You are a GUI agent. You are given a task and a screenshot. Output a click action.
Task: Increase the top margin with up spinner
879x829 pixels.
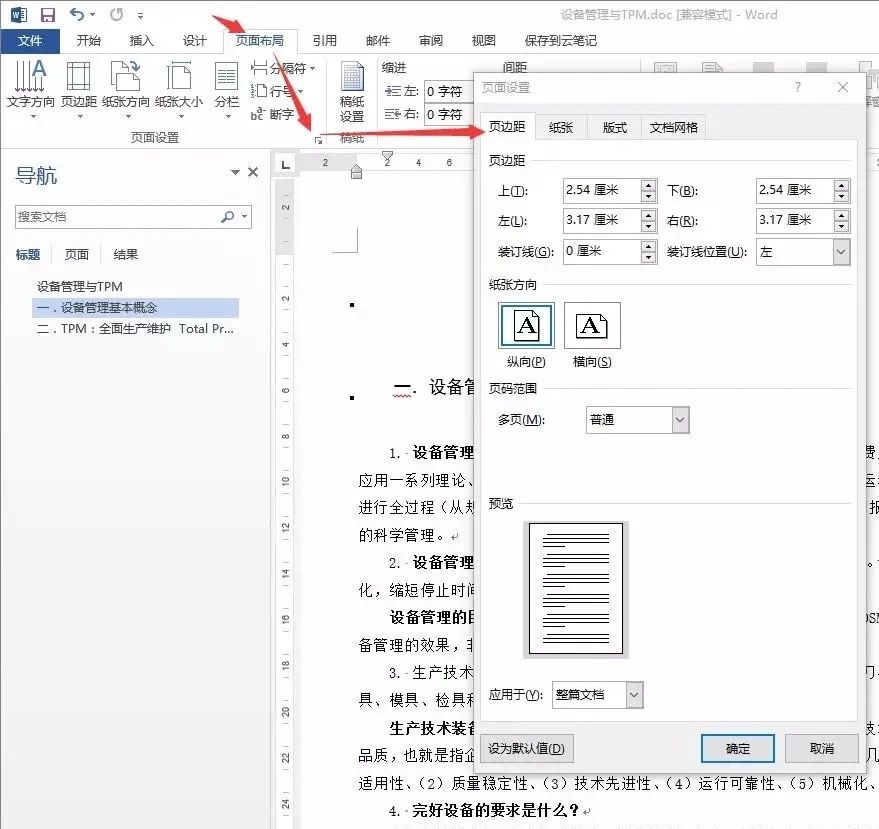pos(649,184)
